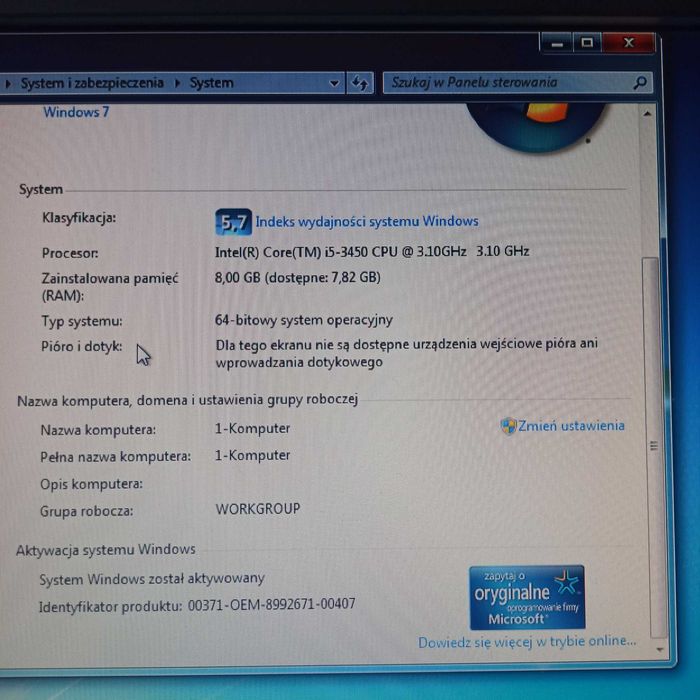The width and height of the screenshot is (700, 700).
Task: Click the 5.7 performance score badge
Action: pos(233,222)
